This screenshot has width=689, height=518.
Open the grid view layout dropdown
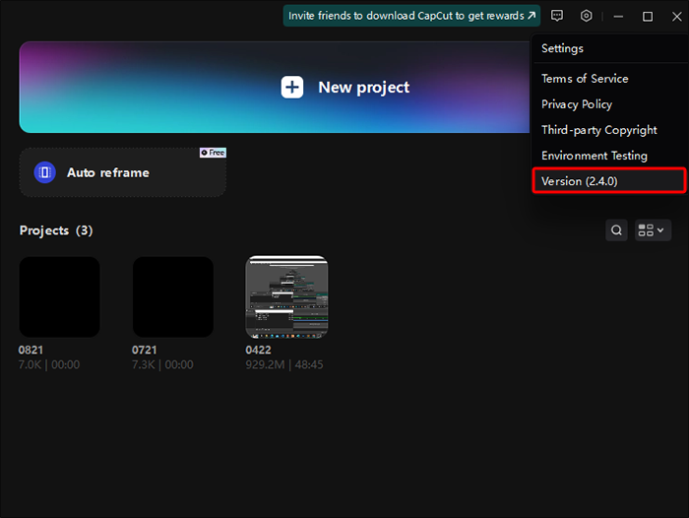click(653, 230)
